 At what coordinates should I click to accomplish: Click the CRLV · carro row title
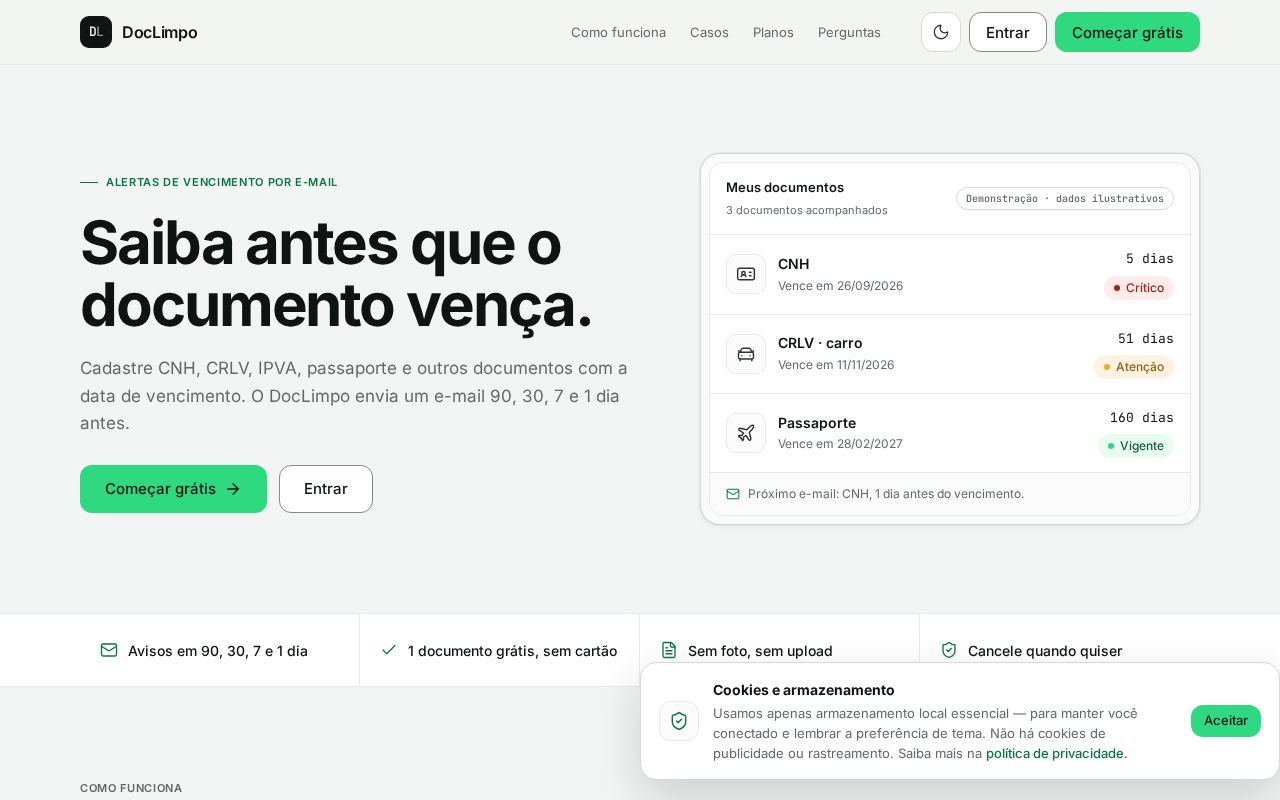(820, 343)
